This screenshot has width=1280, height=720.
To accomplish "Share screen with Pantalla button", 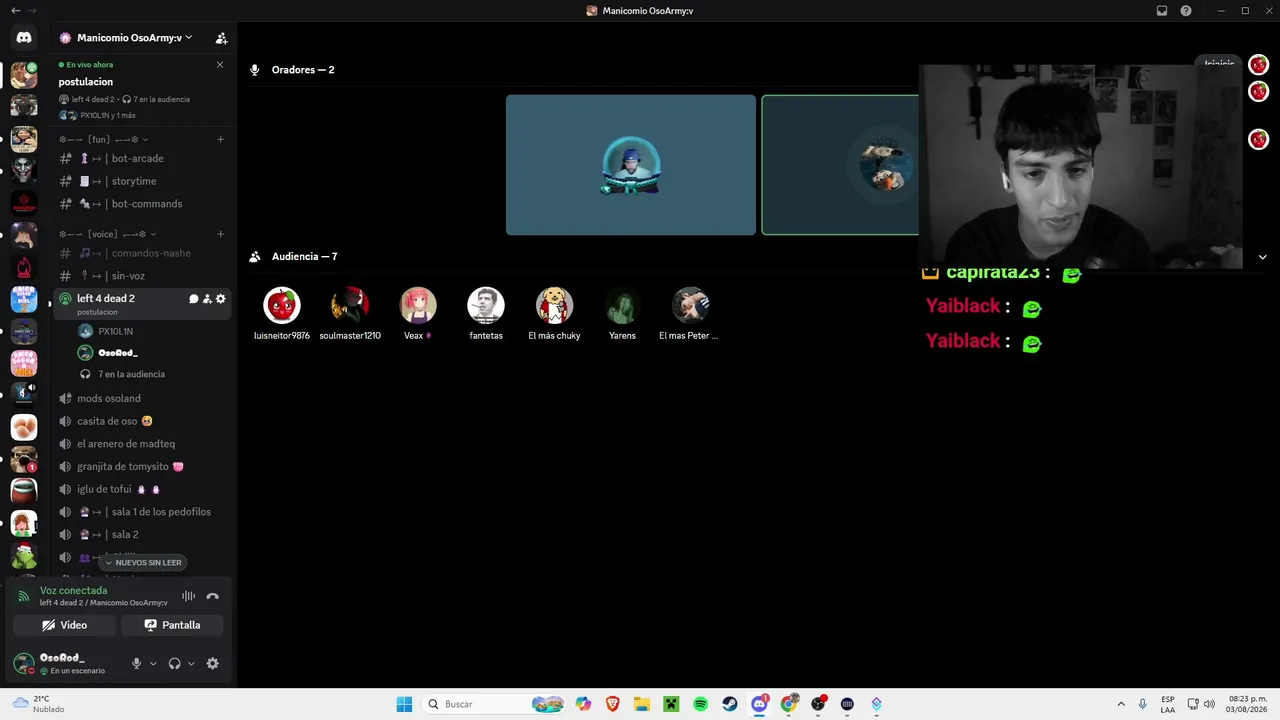I will (x=172, y=625).
